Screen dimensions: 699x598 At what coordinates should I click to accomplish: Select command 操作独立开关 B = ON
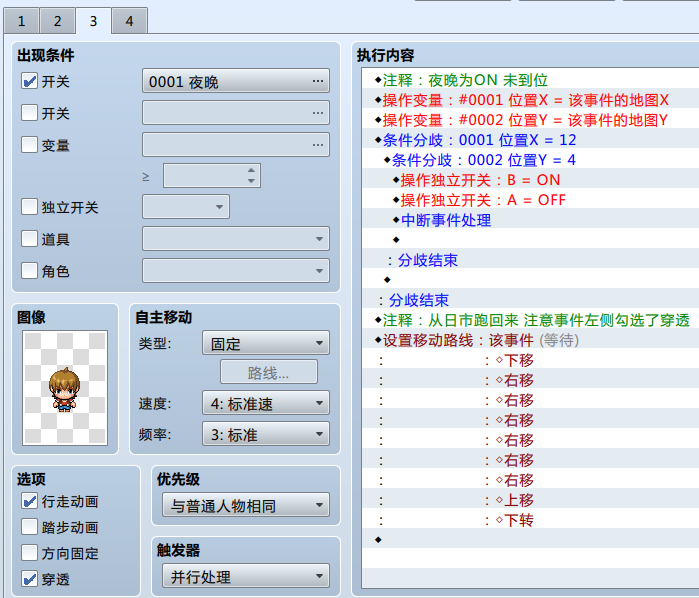pos(530,180)
